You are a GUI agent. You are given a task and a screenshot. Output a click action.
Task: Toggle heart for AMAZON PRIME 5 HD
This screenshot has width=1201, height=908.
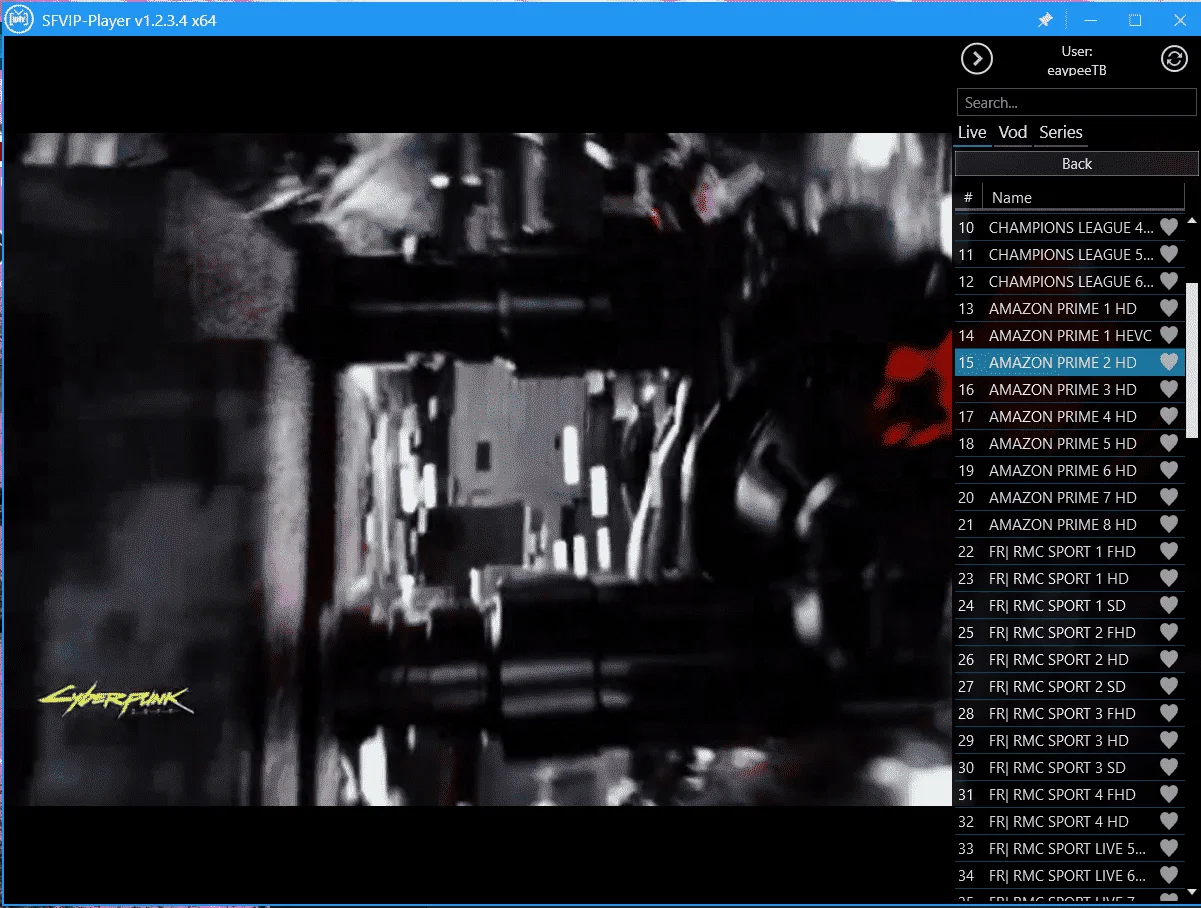coord(1168,443)
